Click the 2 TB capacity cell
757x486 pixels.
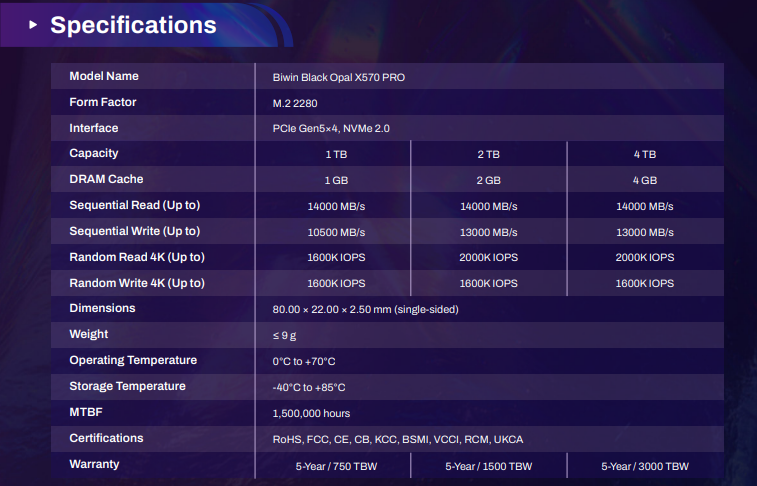488,155
